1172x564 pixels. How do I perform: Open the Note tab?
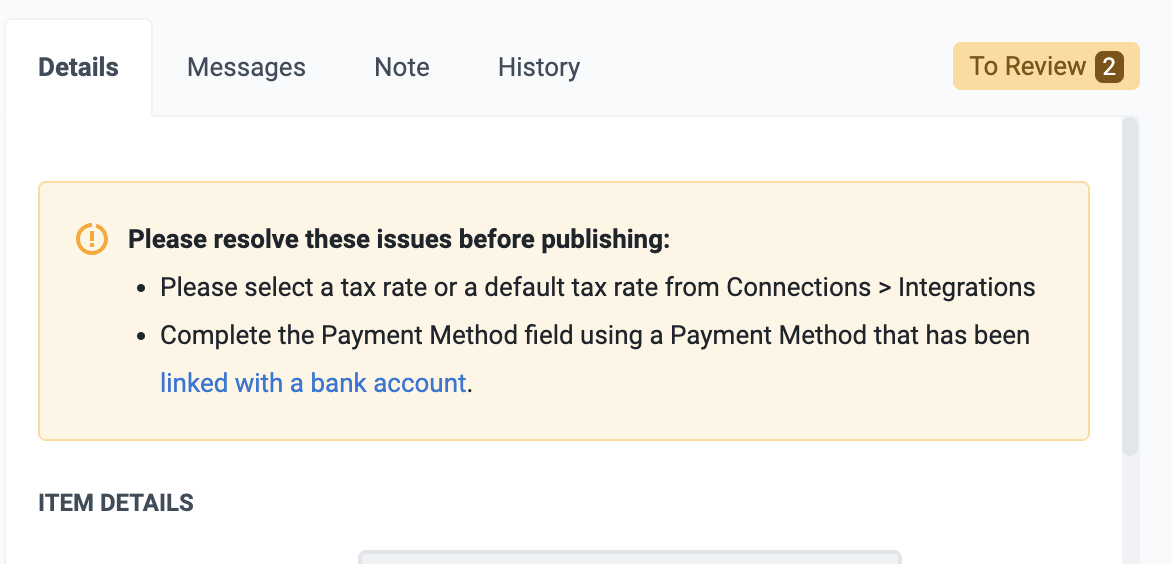(402, 67)
